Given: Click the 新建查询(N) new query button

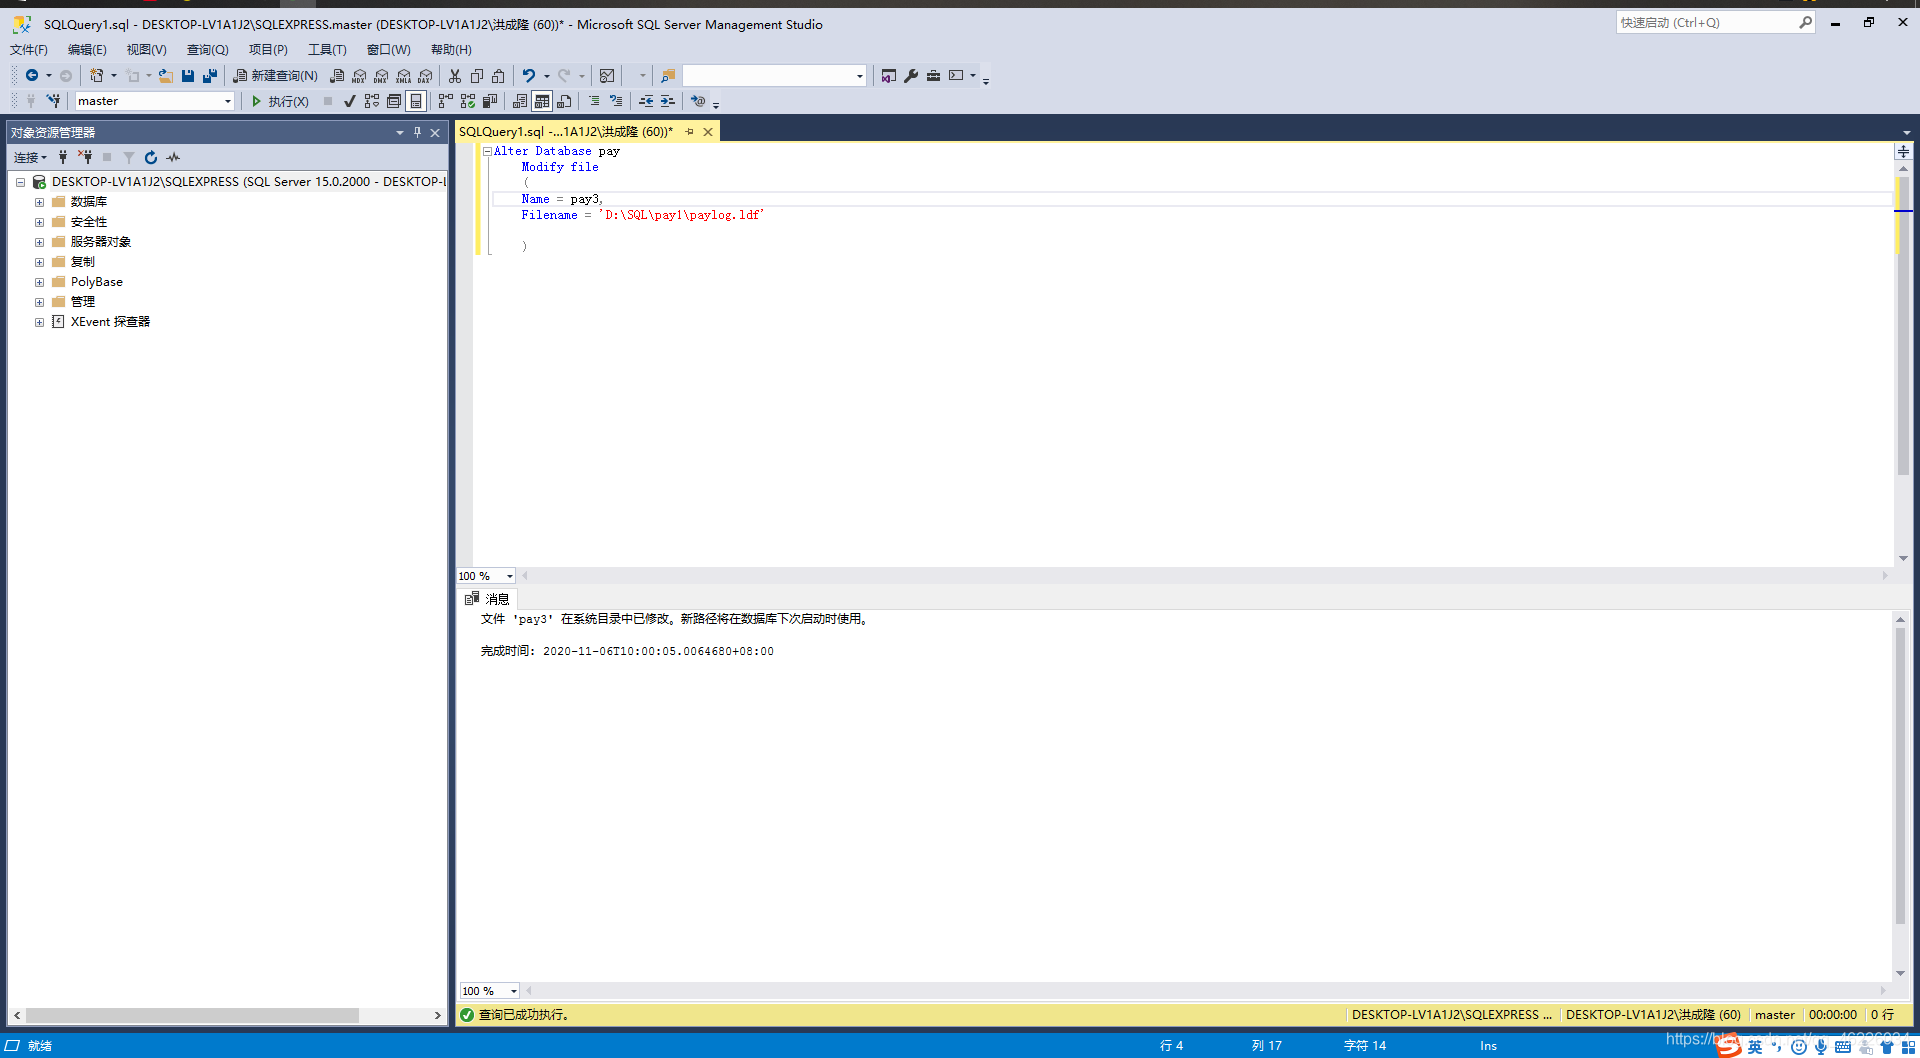Looking at the screenshot, I should coord(275,75).
